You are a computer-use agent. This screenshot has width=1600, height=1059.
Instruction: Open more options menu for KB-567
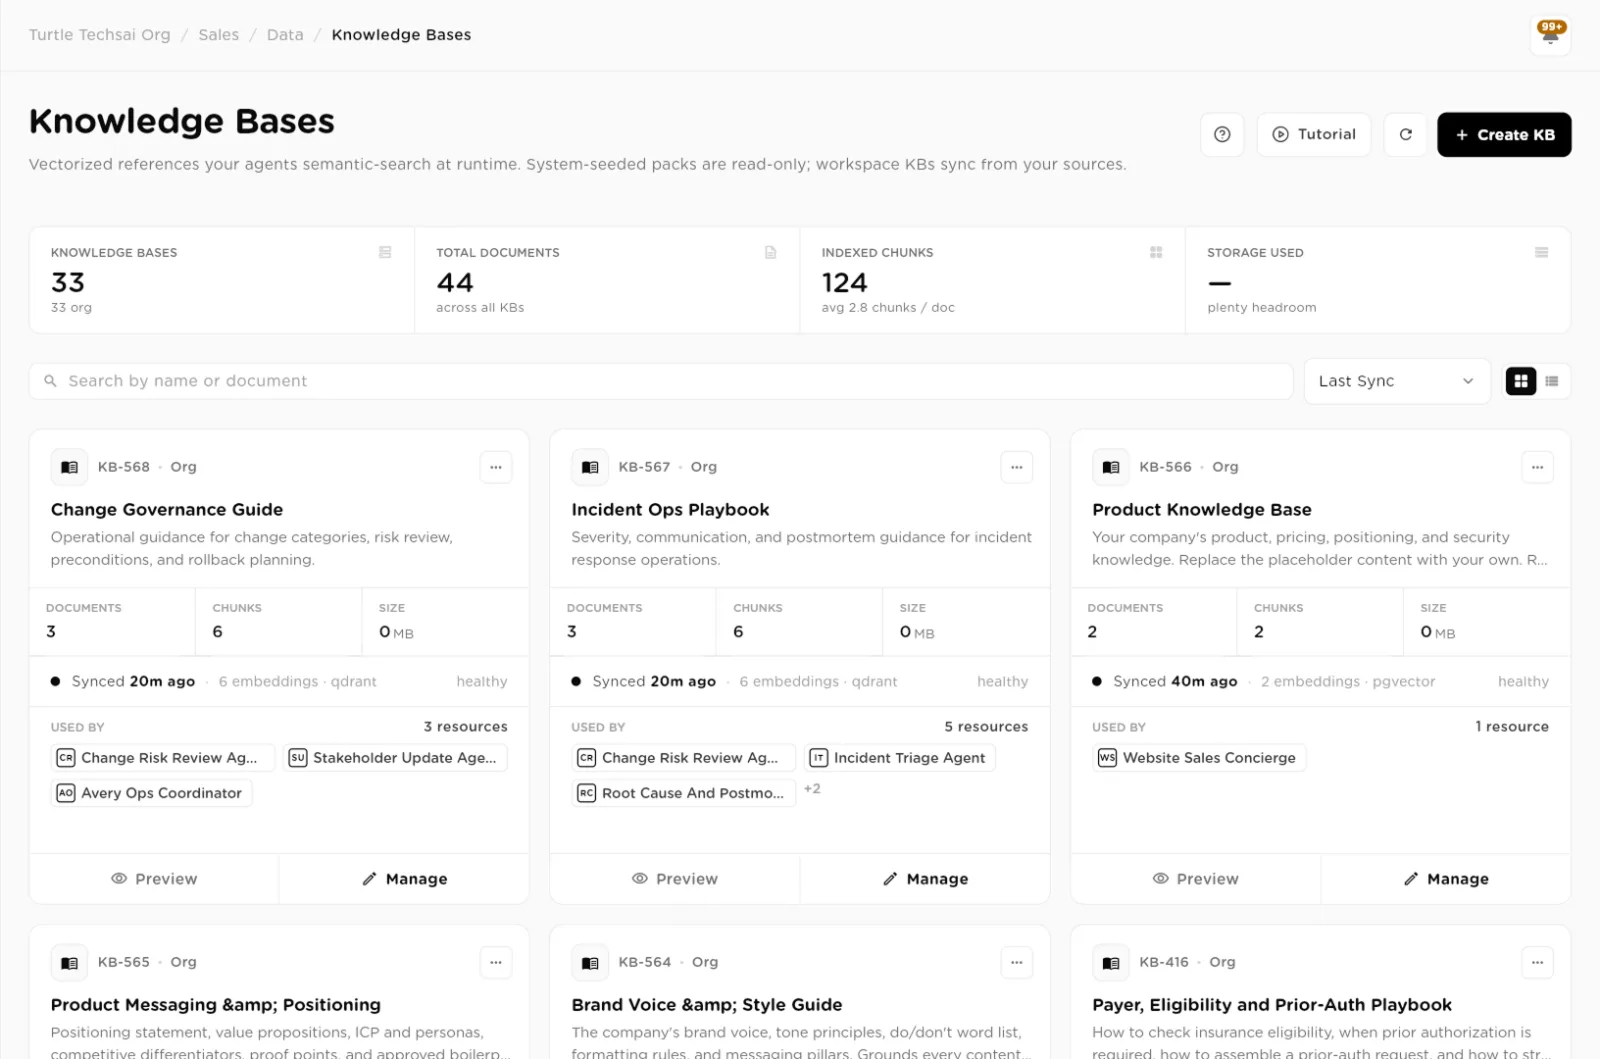(1016, 467)
